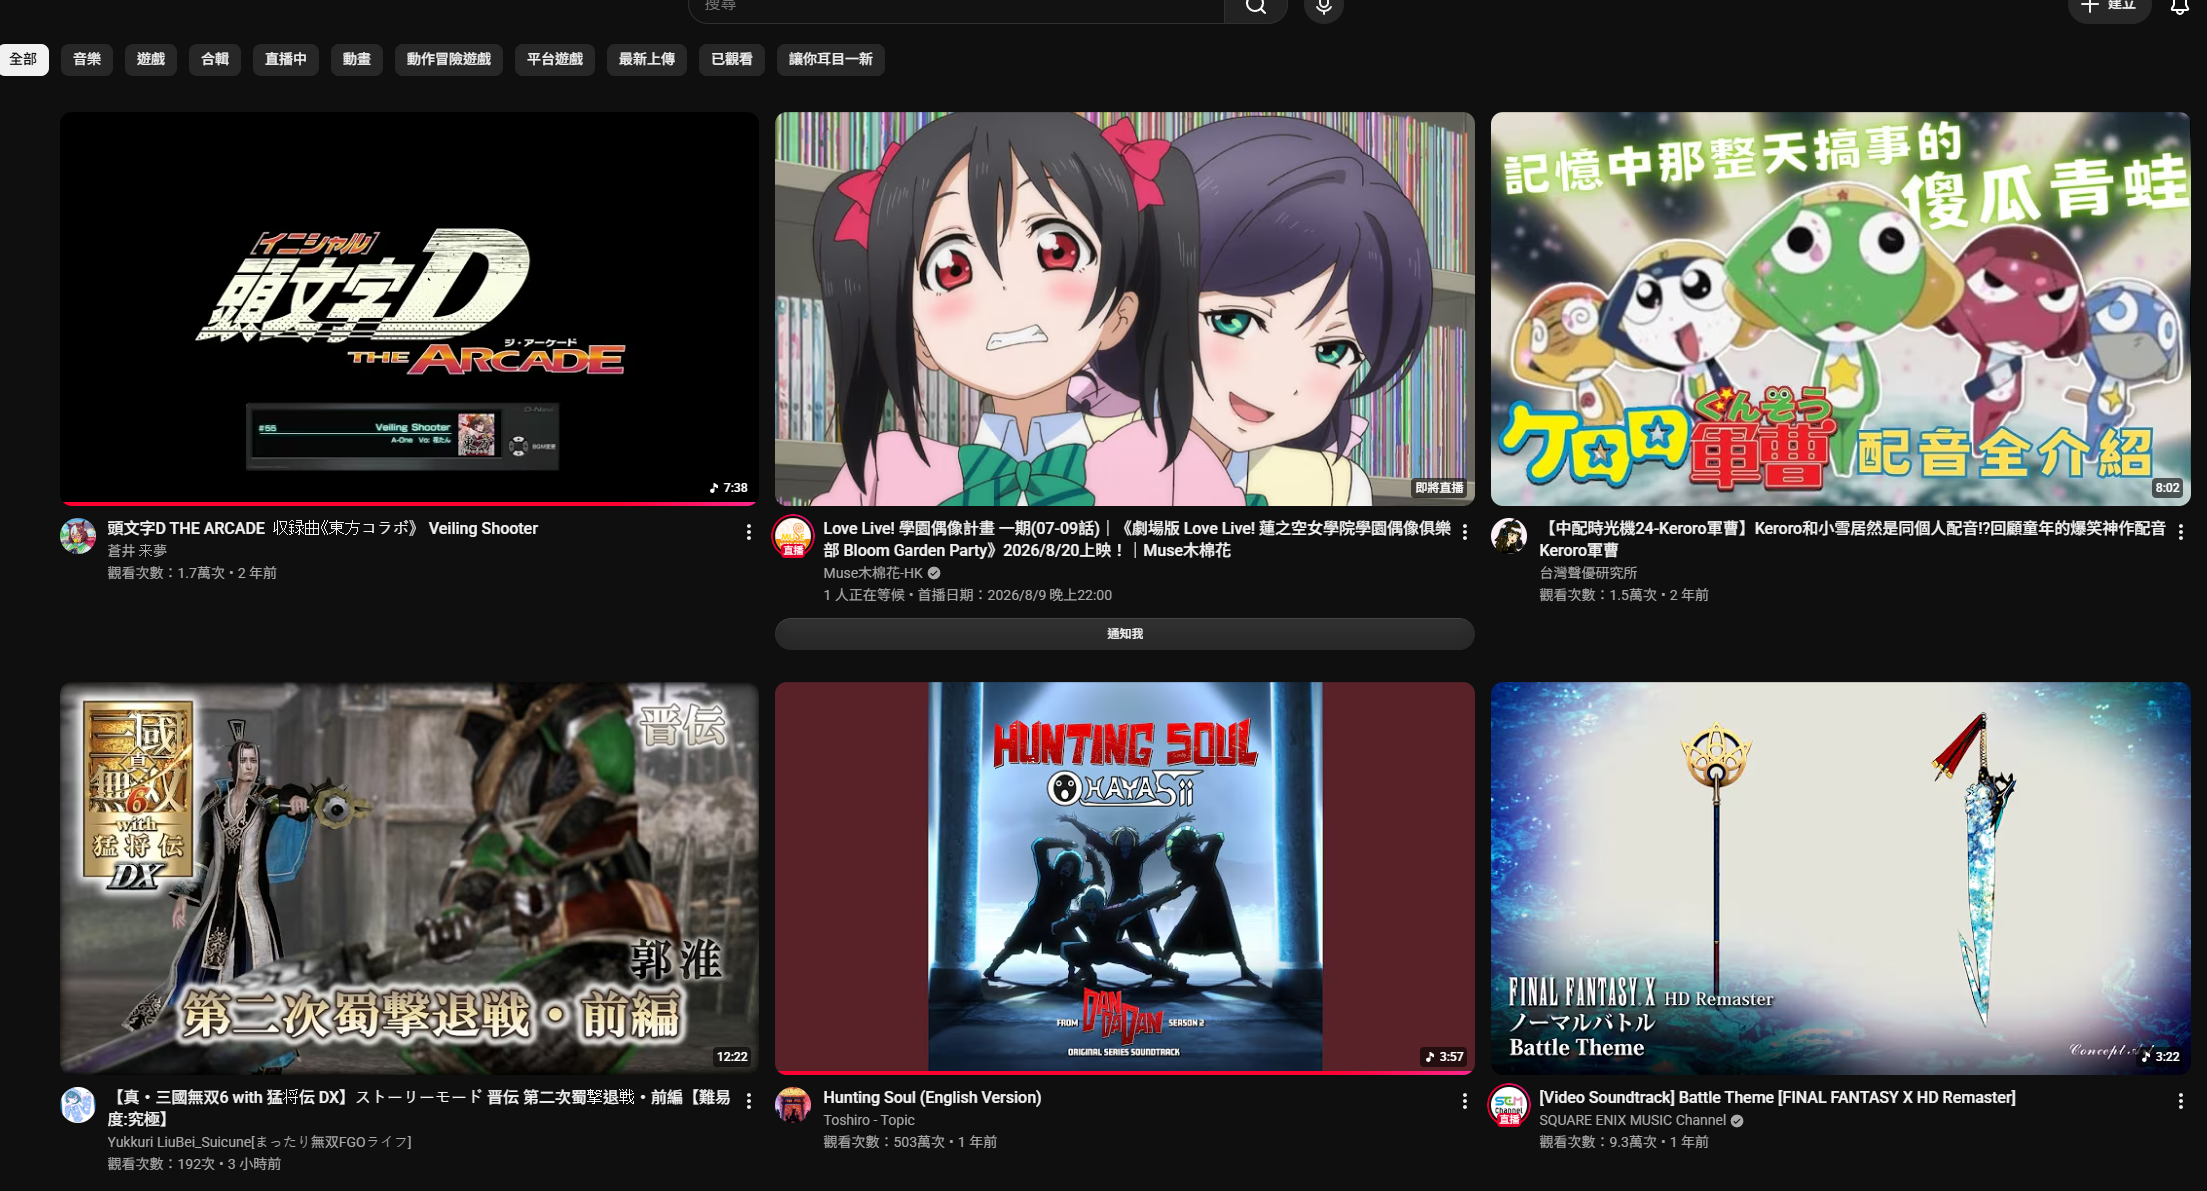This screenshot has height=1191, width=2207.
Task: Open Love Live! 學園偶像計畫 video title
Action: 1137,539
